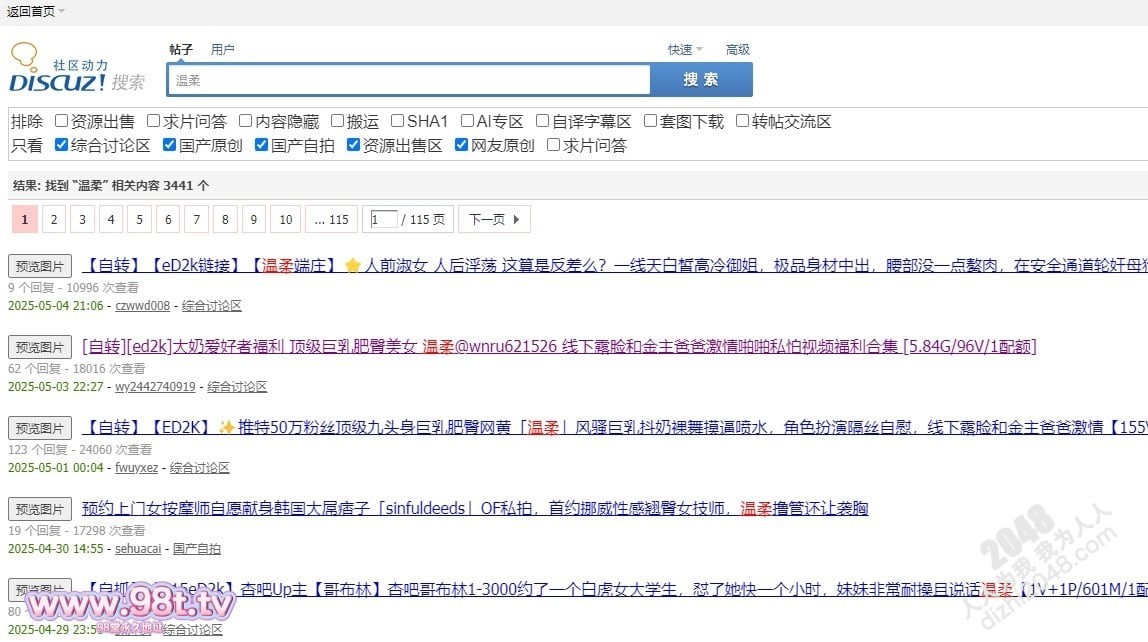Viewport: 1148px width, 642px height.
Task: Uncheck the 综合讨论区 only-see checkbox
Action: (x=61, y=145)
